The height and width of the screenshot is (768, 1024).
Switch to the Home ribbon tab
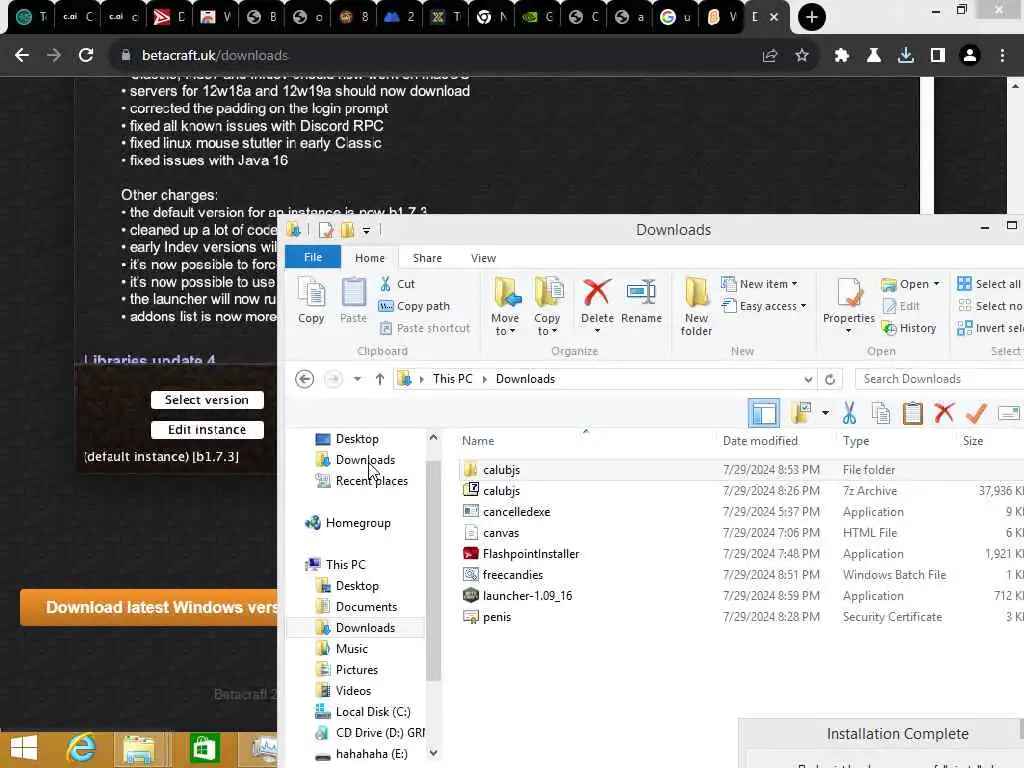pos(370,258)
